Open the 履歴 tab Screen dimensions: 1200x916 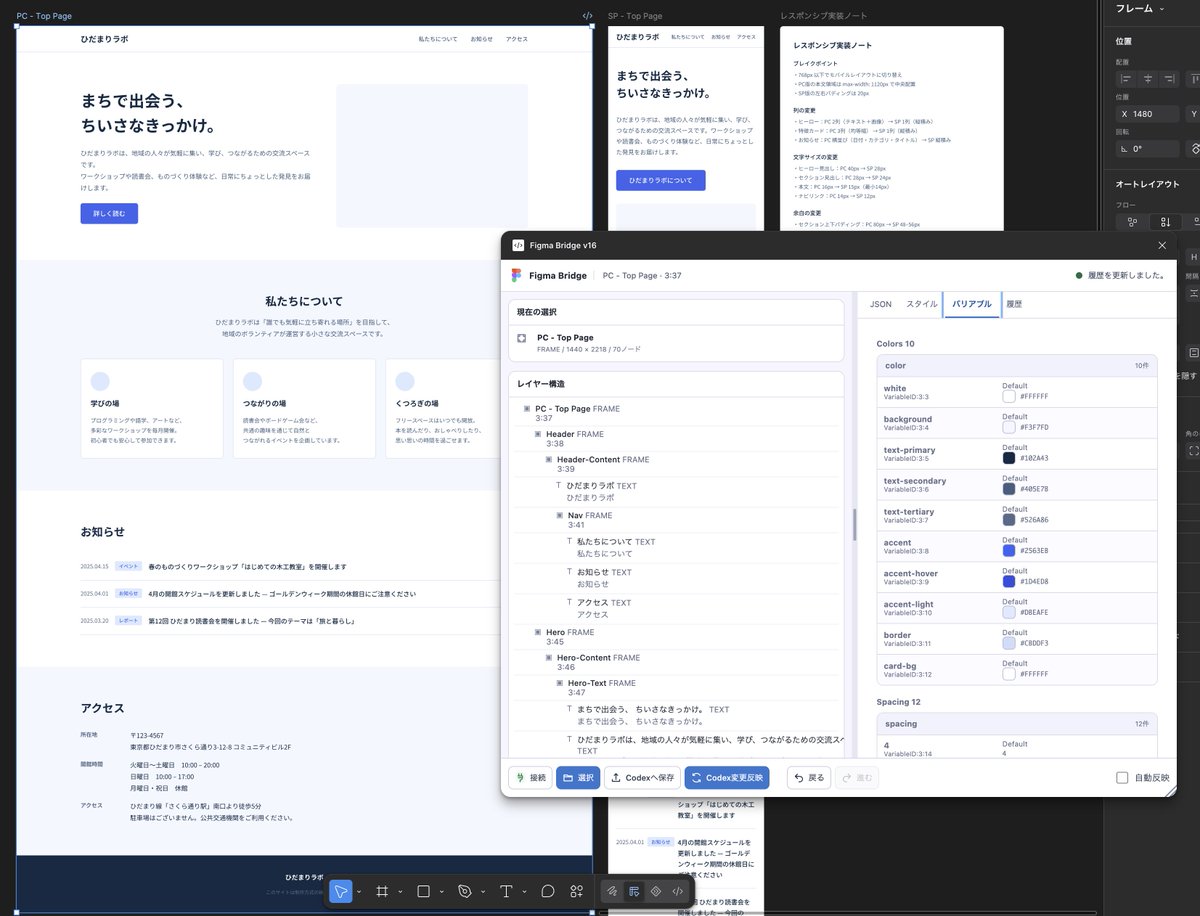[1014, 304]
